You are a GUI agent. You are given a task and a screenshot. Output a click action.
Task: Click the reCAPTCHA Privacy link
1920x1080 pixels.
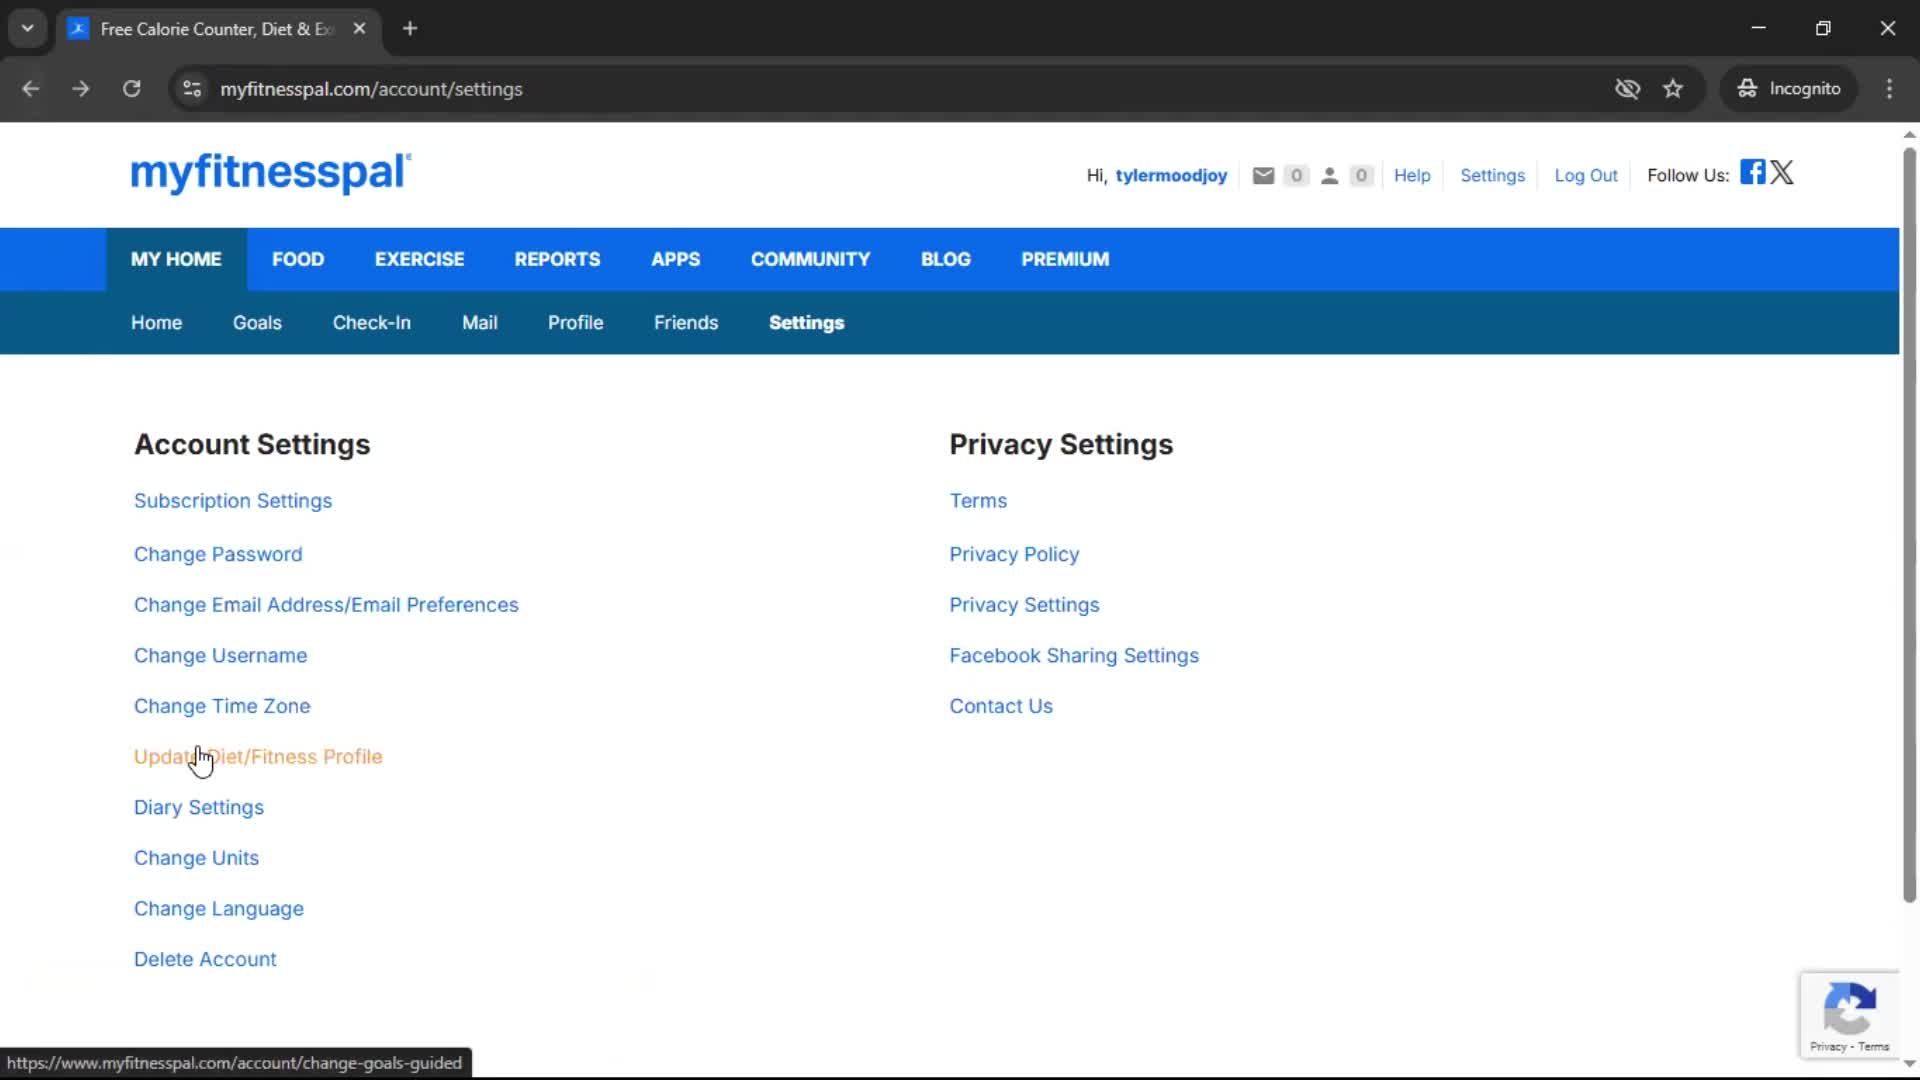[1828, 1047]
